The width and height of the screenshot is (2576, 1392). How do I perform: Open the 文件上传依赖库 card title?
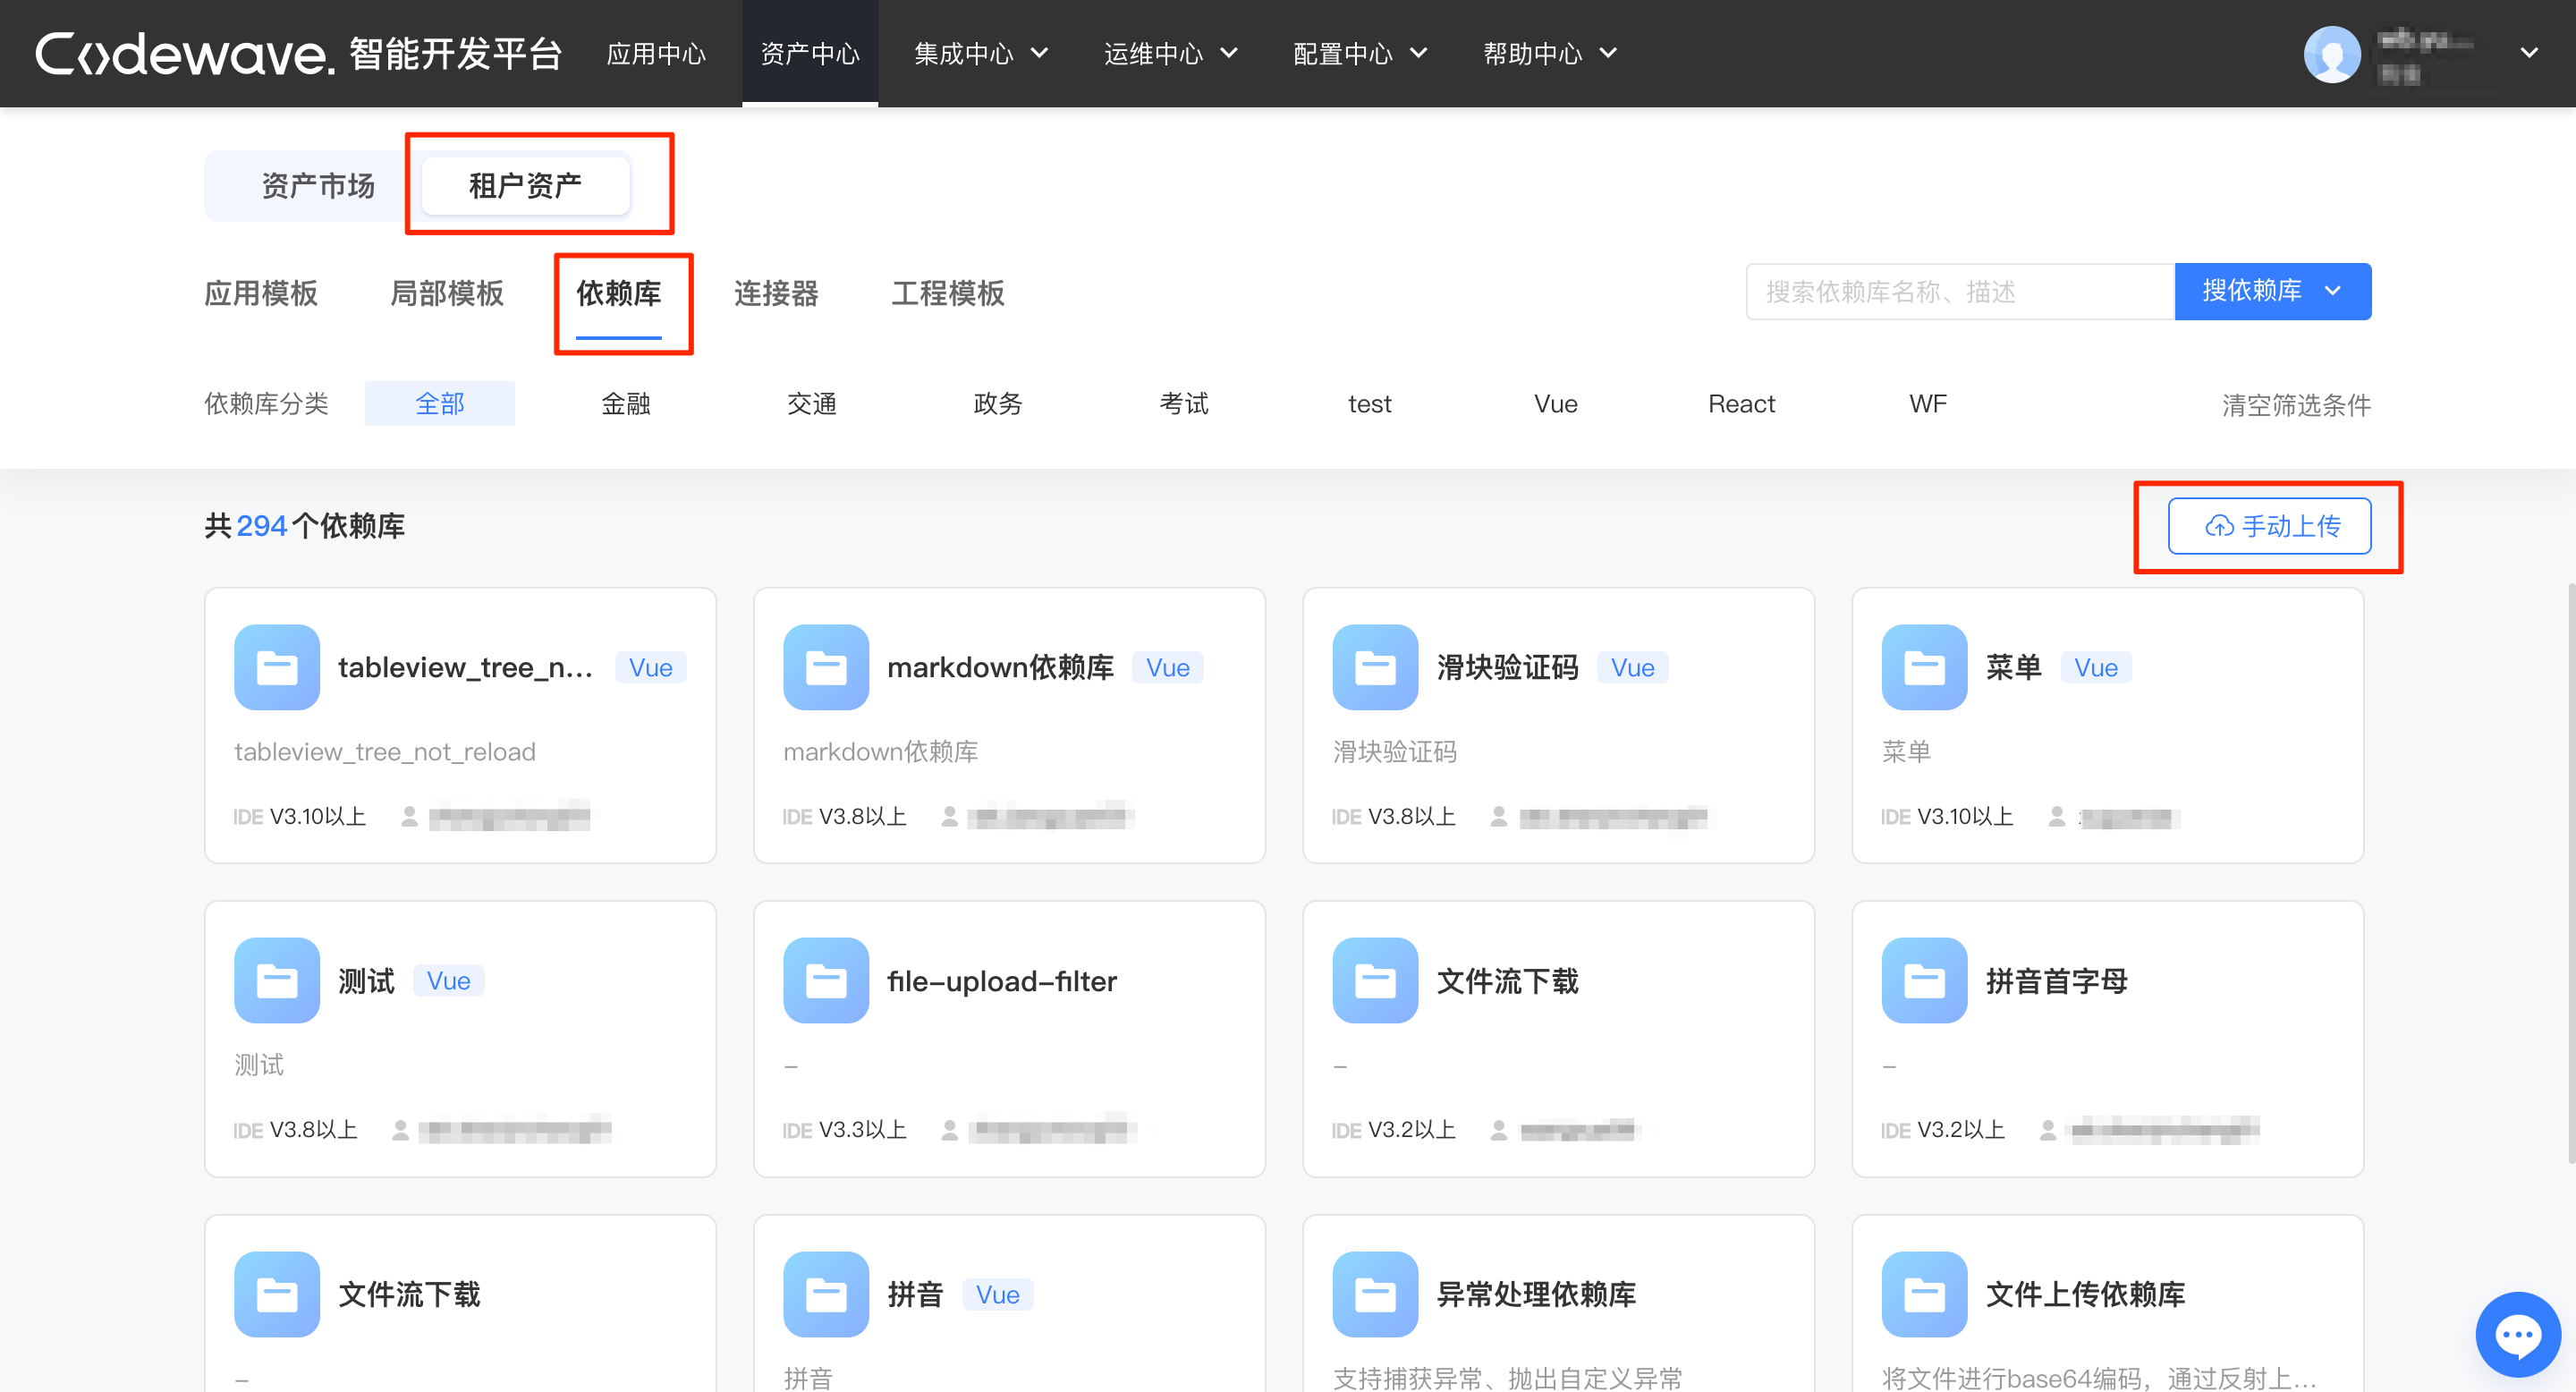pos(2086,1294)
